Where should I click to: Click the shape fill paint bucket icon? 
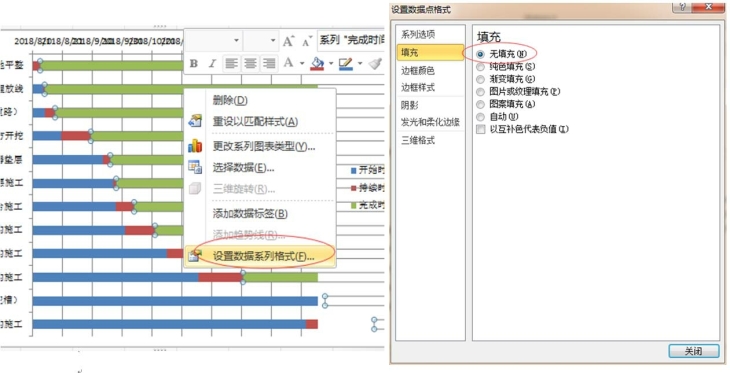point(317,63)
